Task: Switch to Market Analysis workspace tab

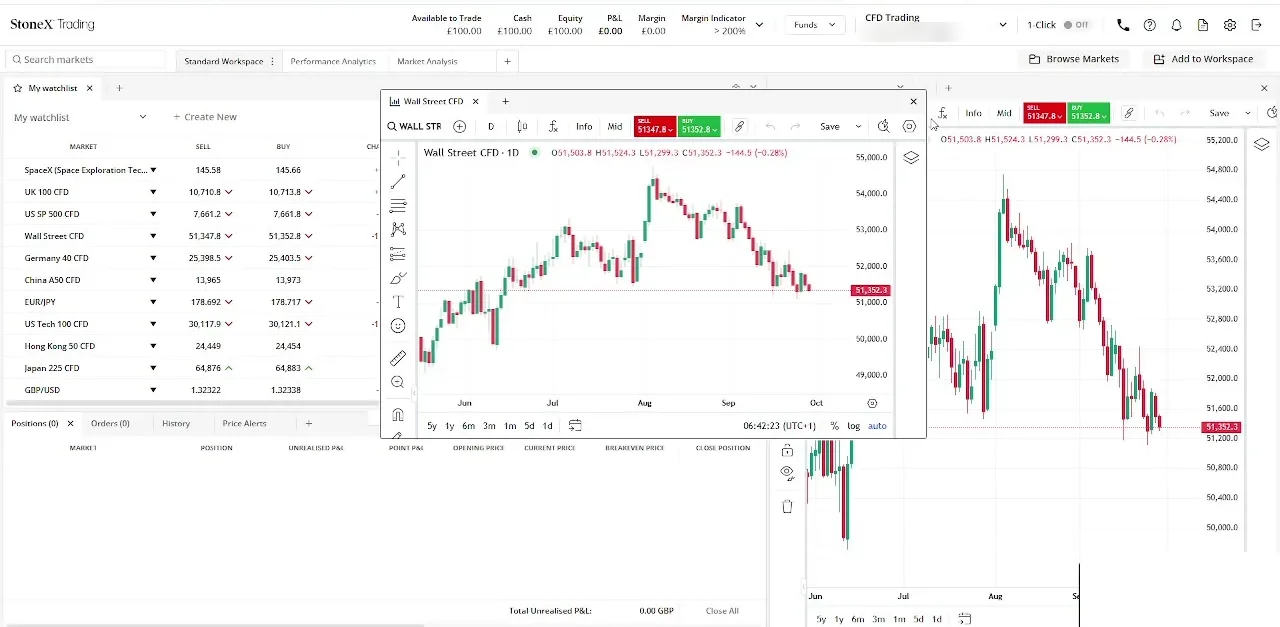Action: [x=427, y=61]
